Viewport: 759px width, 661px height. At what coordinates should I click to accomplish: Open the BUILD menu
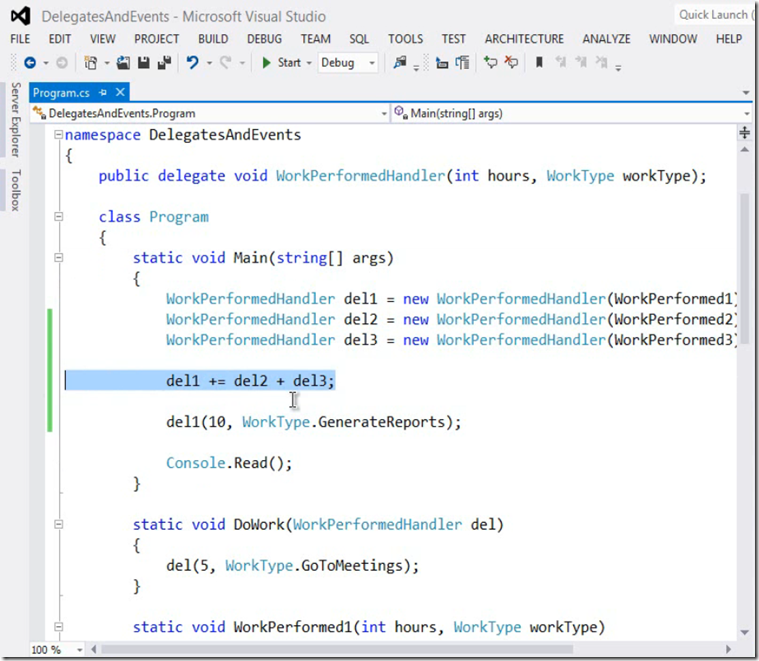coord(213,39)
